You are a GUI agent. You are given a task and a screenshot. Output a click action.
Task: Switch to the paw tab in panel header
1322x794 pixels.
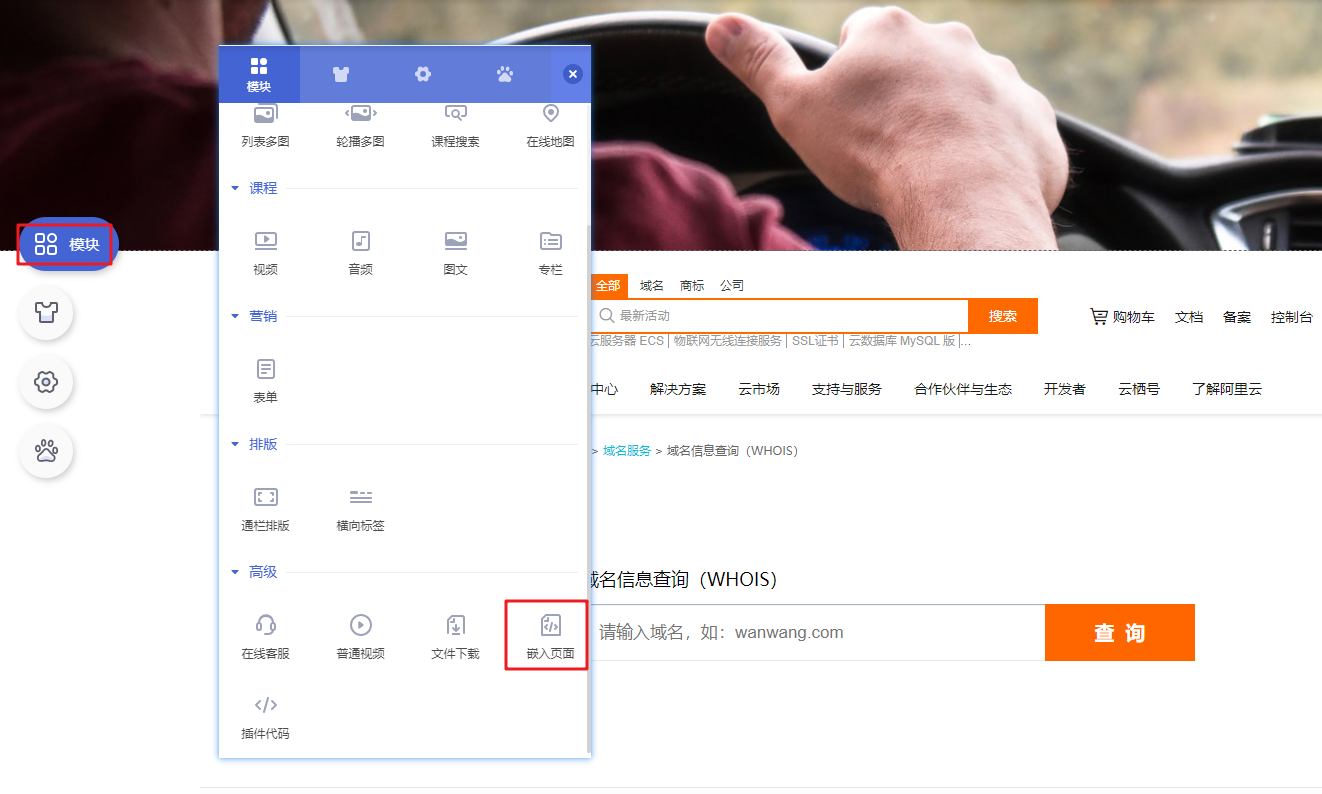tap(505, 75)
